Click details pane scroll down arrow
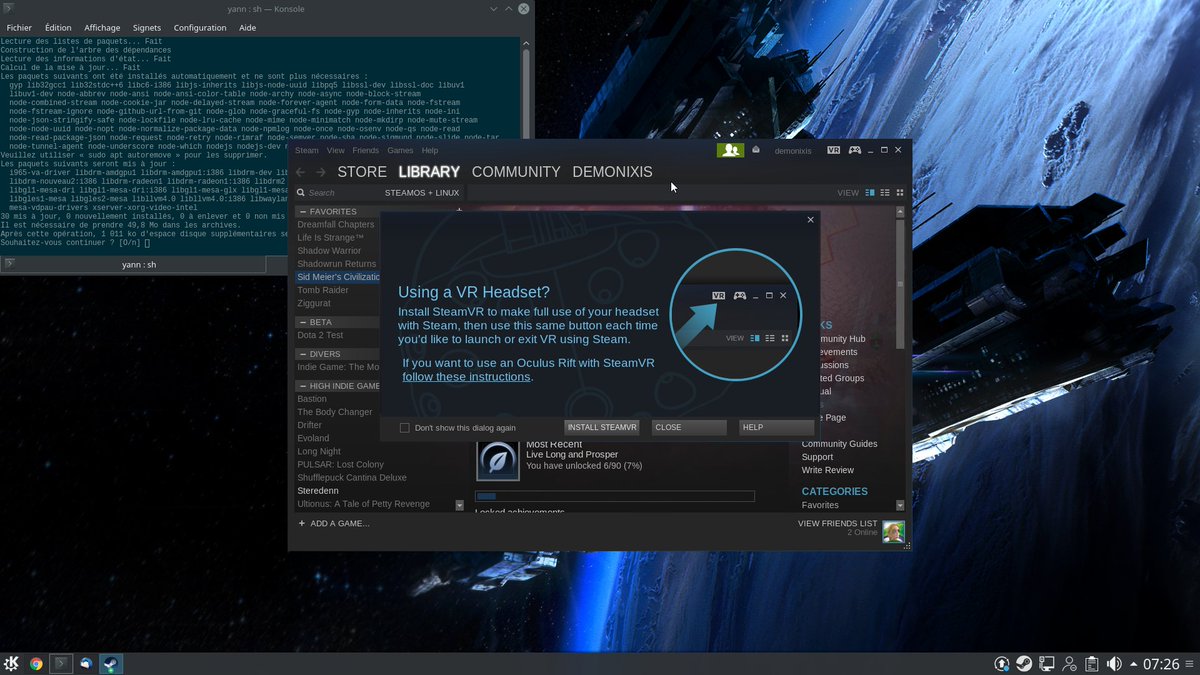1200x675 pixels. [x=900, y=506]
